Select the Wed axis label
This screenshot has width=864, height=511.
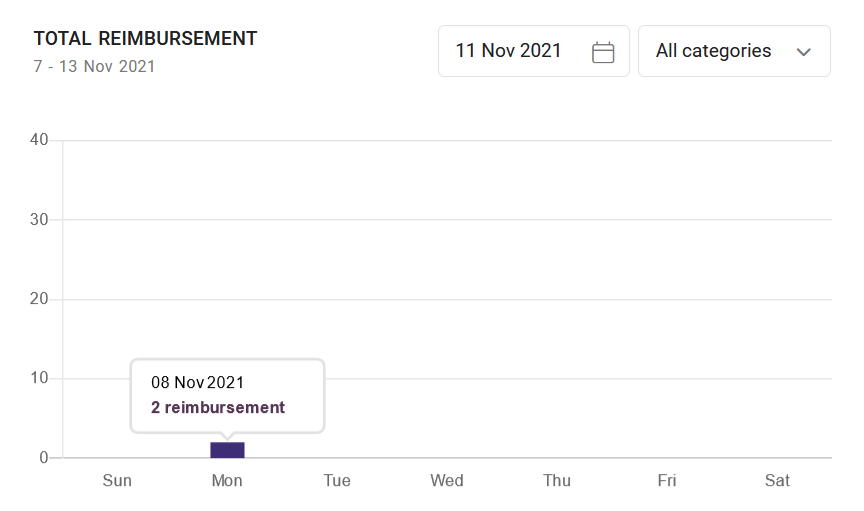447,481
